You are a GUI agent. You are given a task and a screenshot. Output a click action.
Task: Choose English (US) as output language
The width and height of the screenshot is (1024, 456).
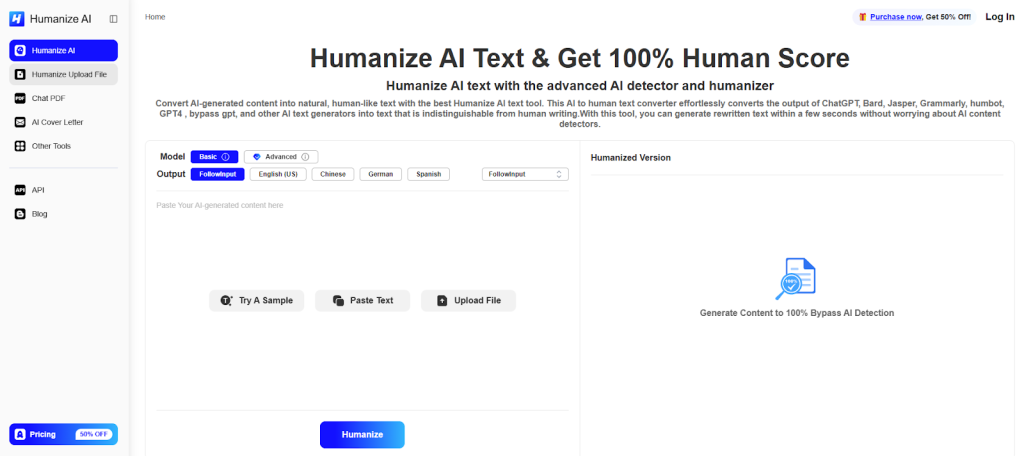pos(277,174)
